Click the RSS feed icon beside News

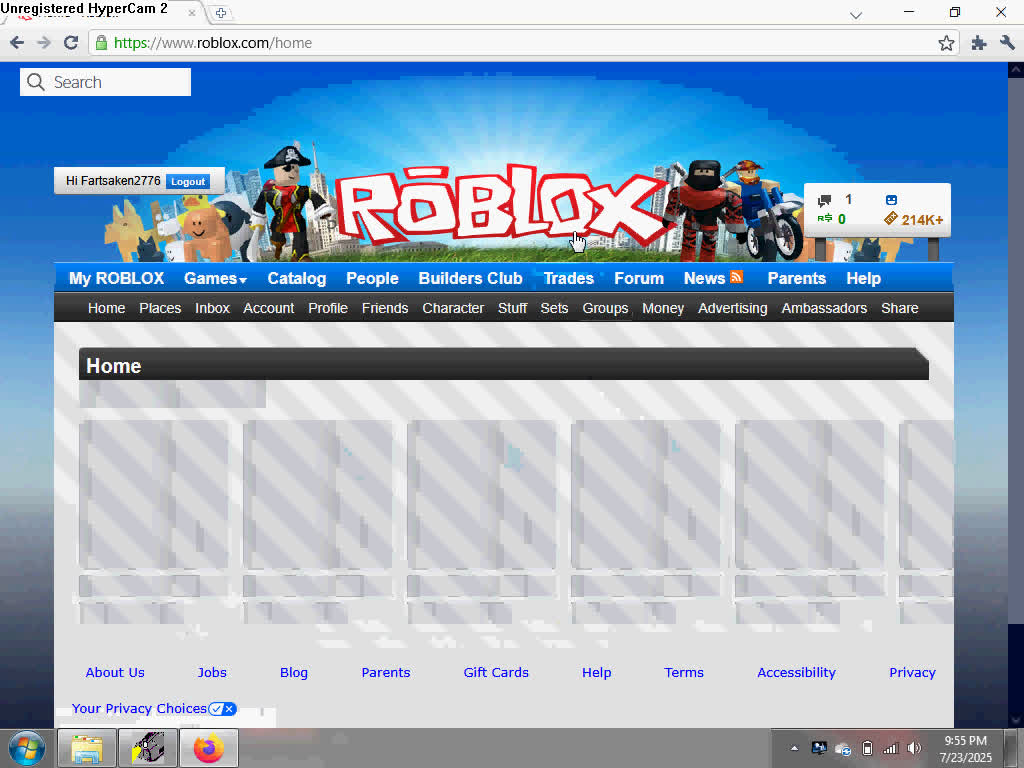click(737, 278)
